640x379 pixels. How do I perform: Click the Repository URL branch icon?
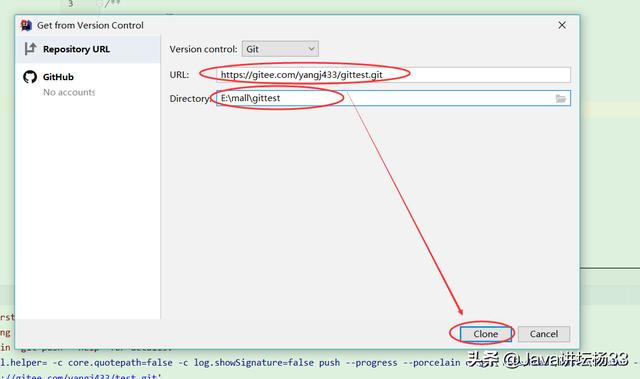[x=30, y=49]
